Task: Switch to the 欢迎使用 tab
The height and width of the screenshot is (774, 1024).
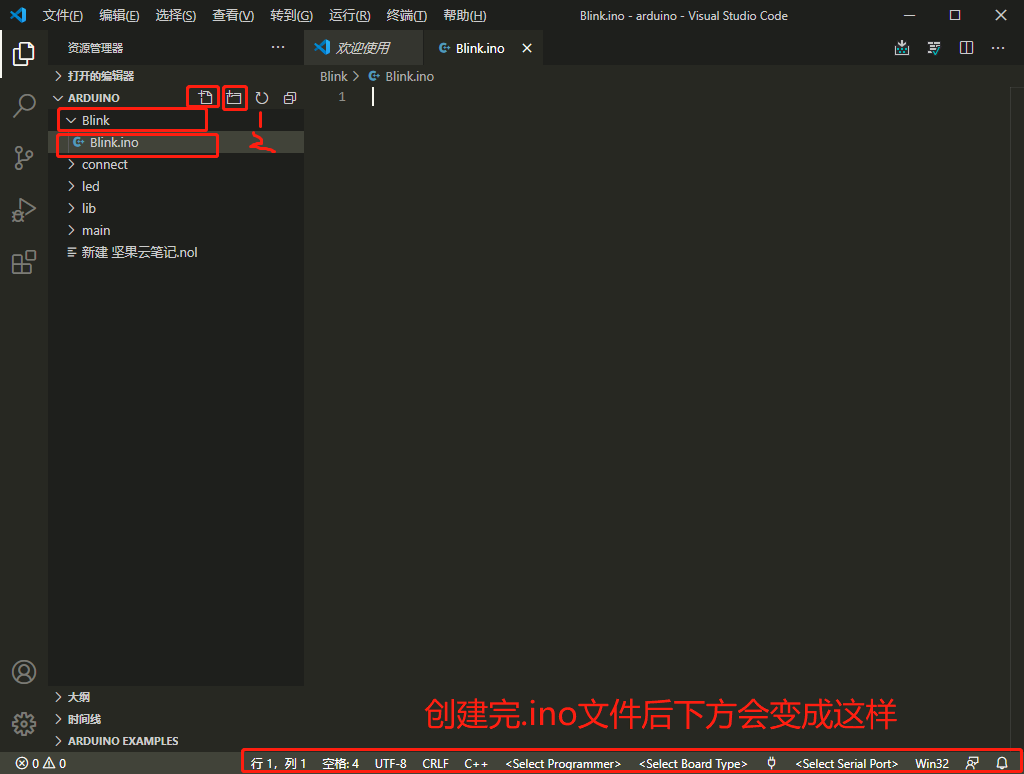Action: [362, 48]
